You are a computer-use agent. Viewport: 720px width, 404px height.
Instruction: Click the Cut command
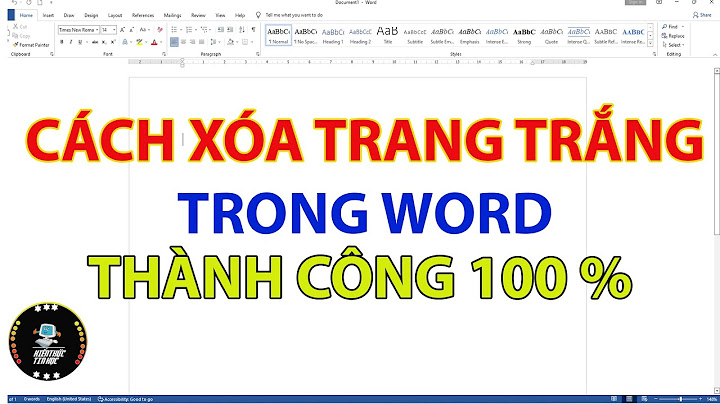pos(20,27)
